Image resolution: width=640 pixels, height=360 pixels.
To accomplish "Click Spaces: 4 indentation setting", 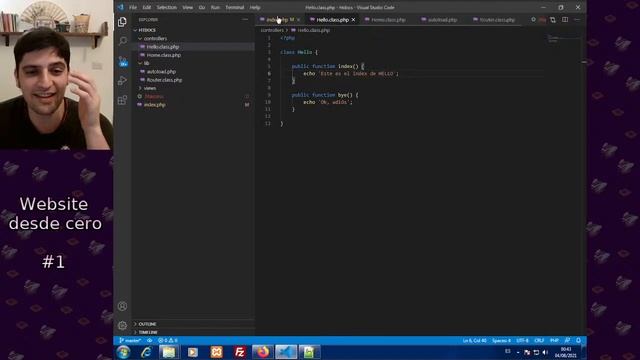I will coord(501,340).
